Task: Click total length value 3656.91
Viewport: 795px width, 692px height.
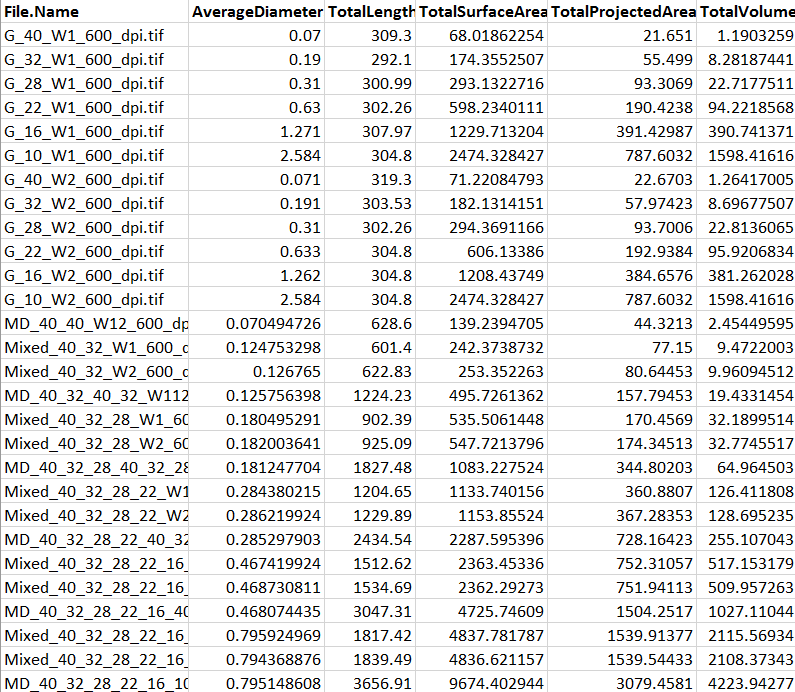Action: point(370,683)
